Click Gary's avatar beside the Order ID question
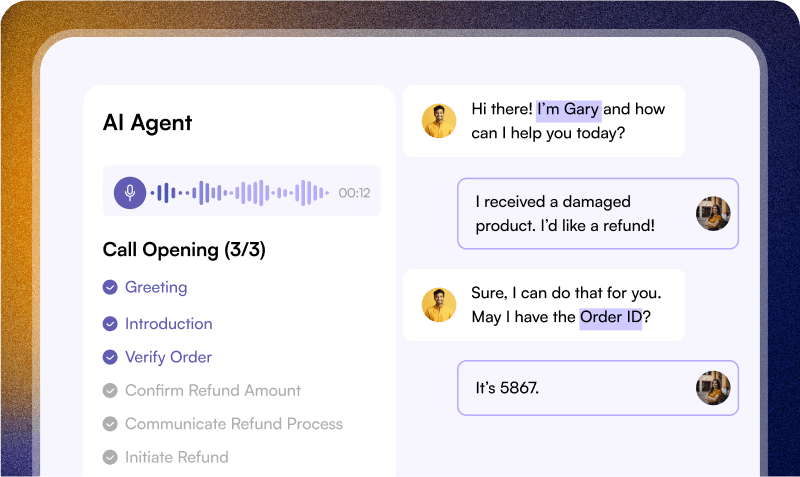 (439, 305)
